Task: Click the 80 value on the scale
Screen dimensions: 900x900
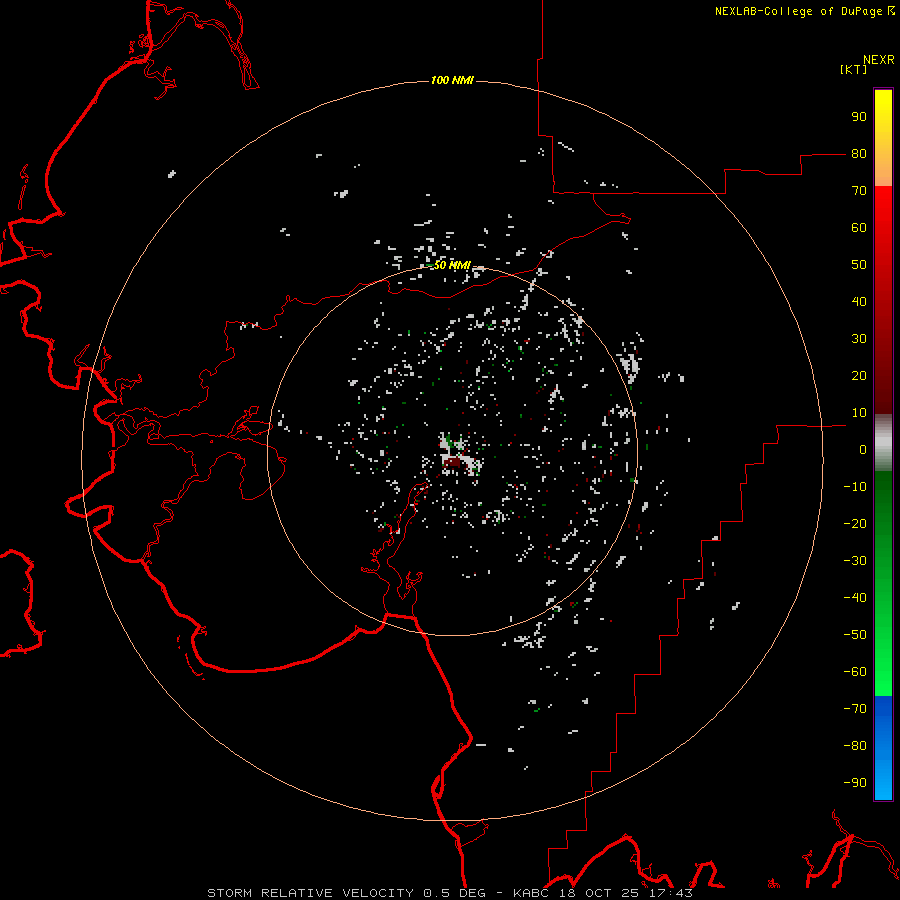Action: click(x=859, y=153)
